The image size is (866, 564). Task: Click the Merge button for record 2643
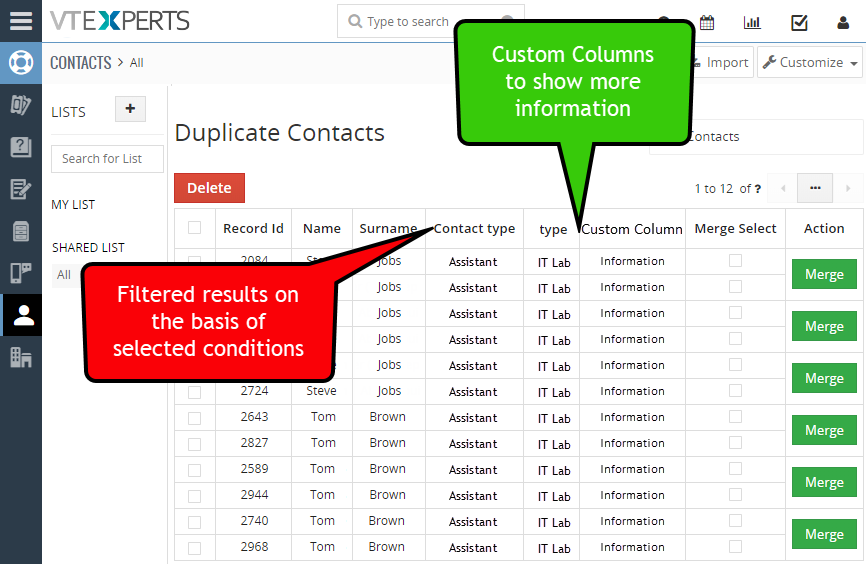824,430
